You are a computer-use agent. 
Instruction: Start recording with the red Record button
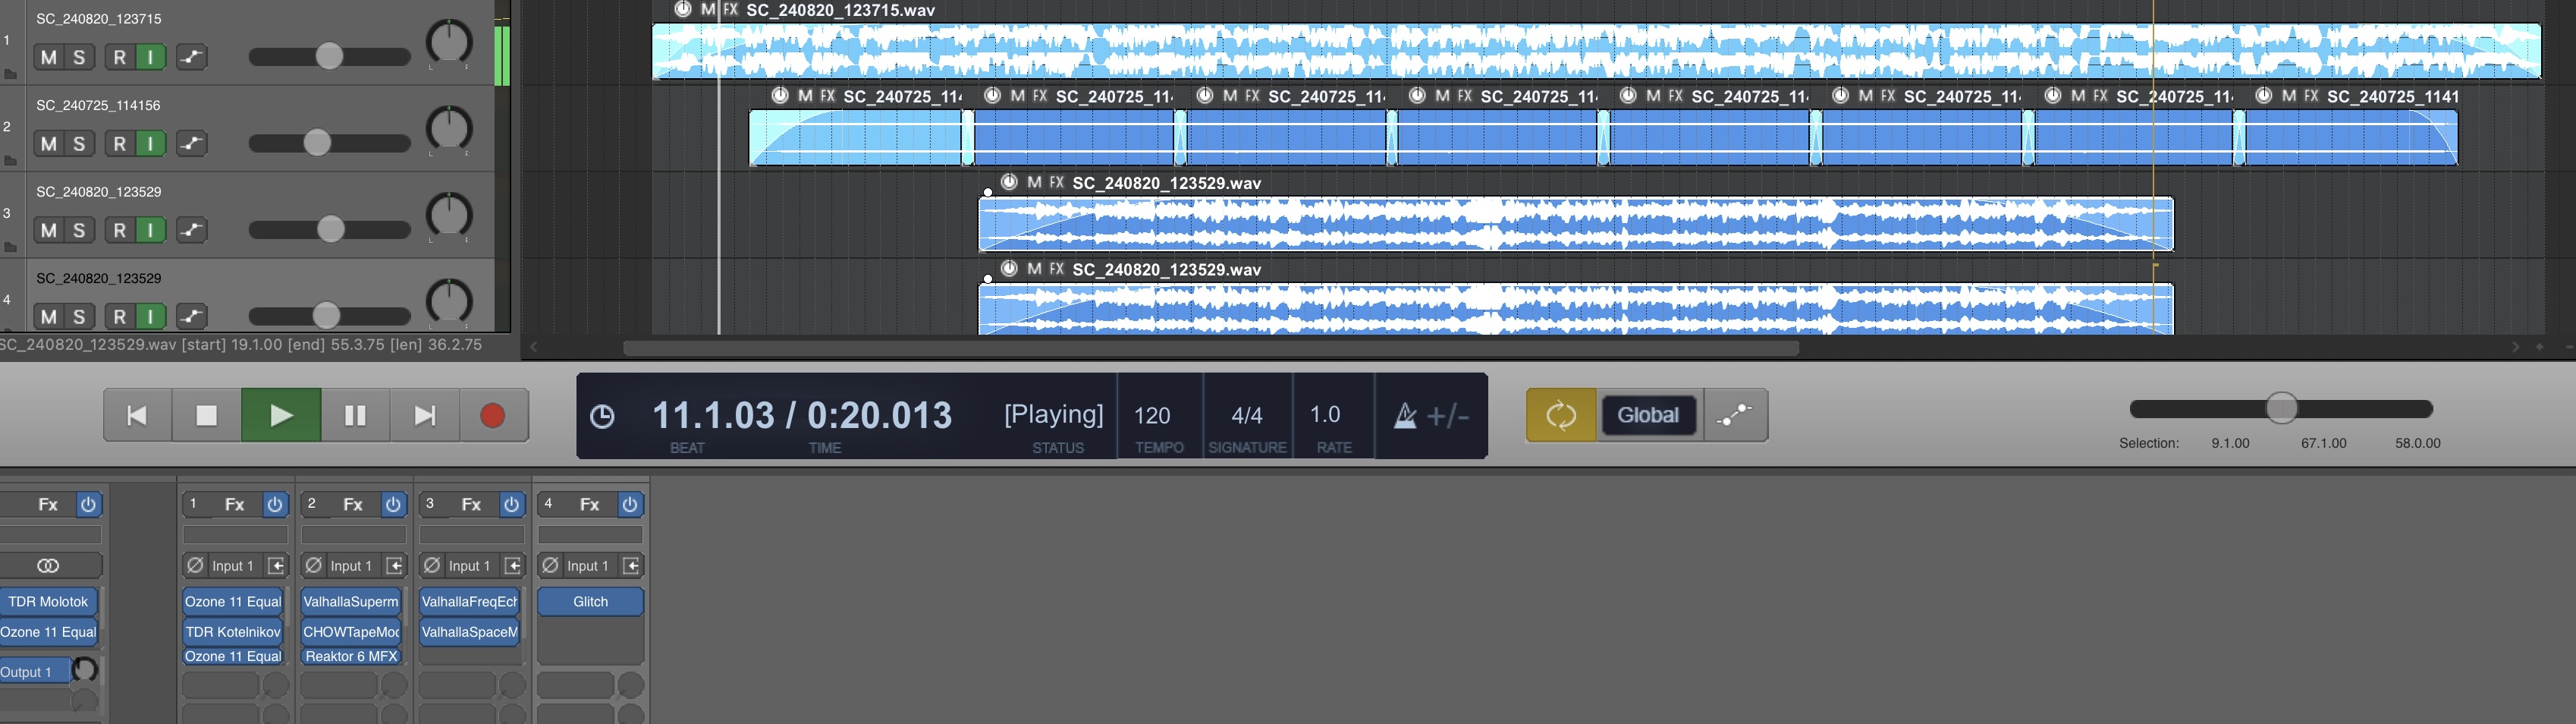click(x=493, y=415)
